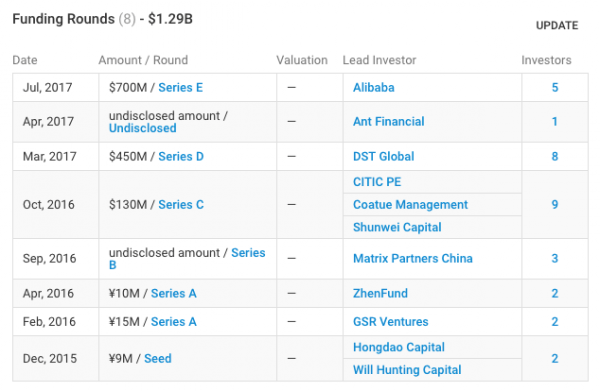600x391 pixels.
Task: Click ZhenFund investor link
Action: click(380, 293)
